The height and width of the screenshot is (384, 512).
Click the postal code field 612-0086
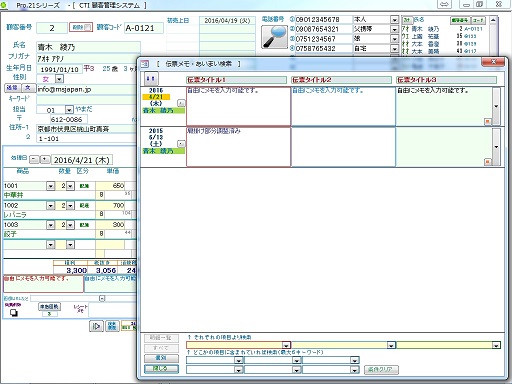point(68,119)
